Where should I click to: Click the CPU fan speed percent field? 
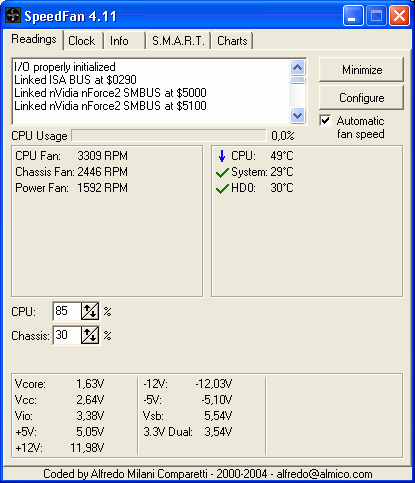click(x=67, y=311)
